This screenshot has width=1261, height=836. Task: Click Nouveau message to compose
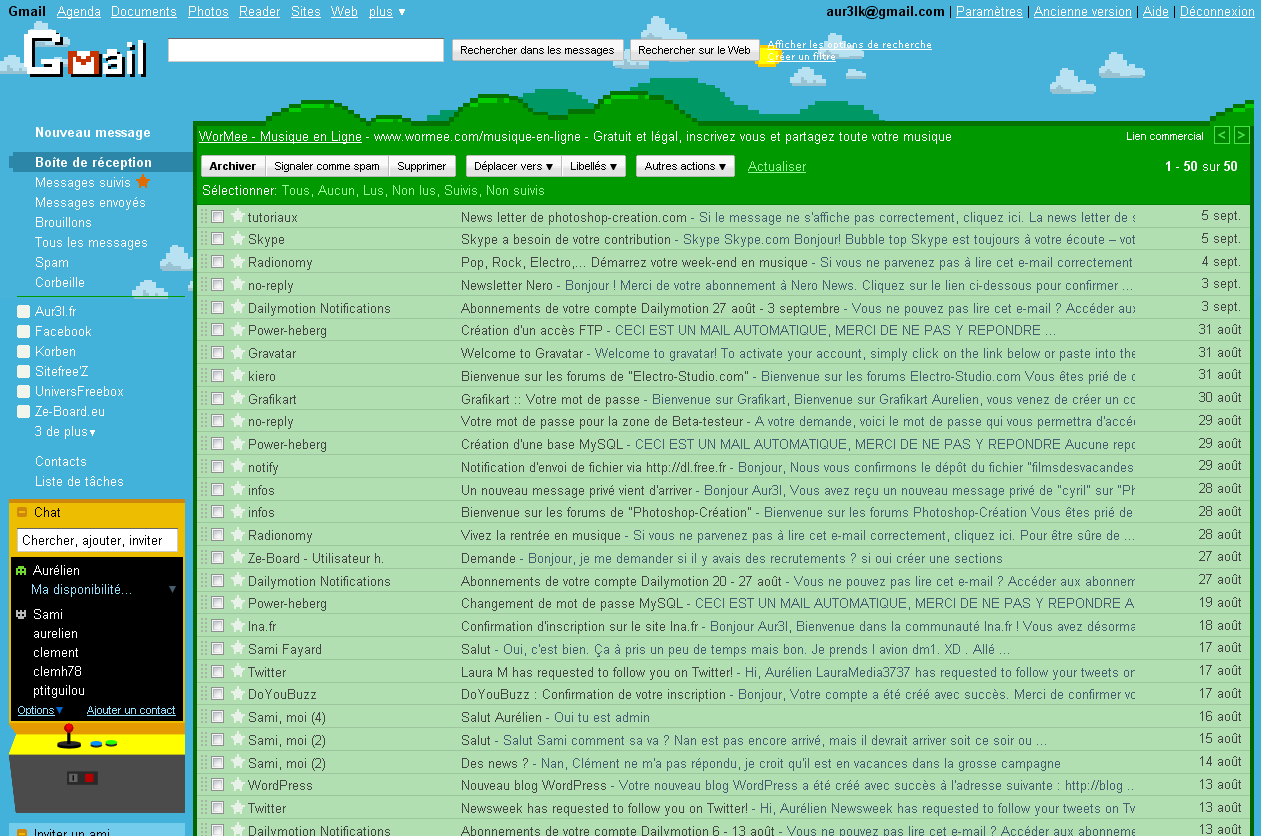click(93, 132)
